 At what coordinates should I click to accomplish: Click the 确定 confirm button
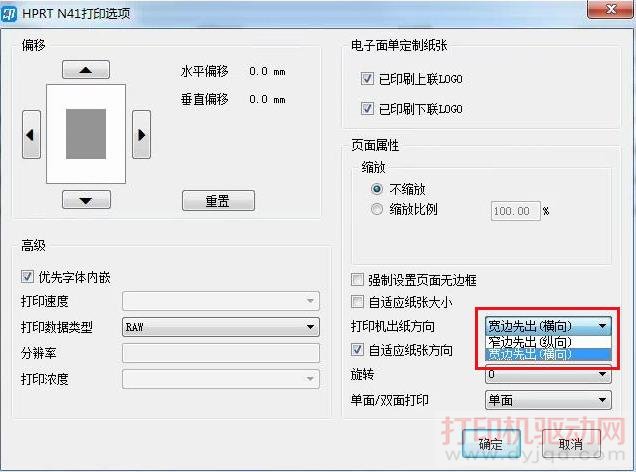point(490,444)
